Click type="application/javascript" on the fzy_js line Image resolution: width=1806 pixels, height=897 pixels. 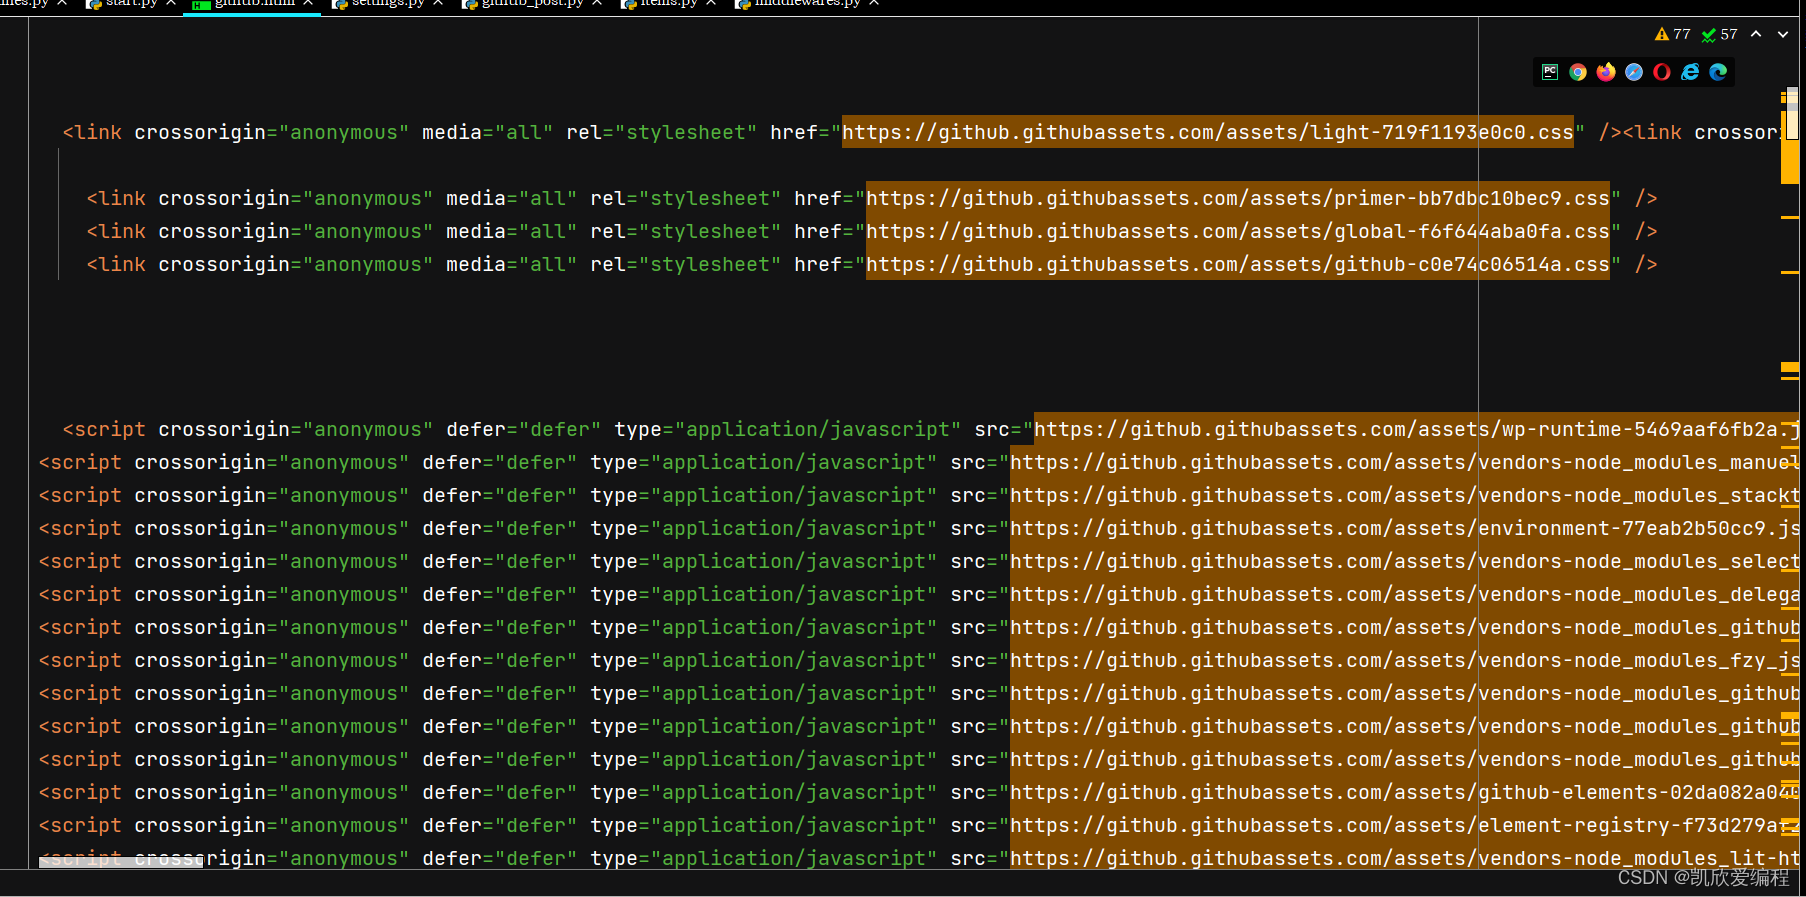(764, 660)
